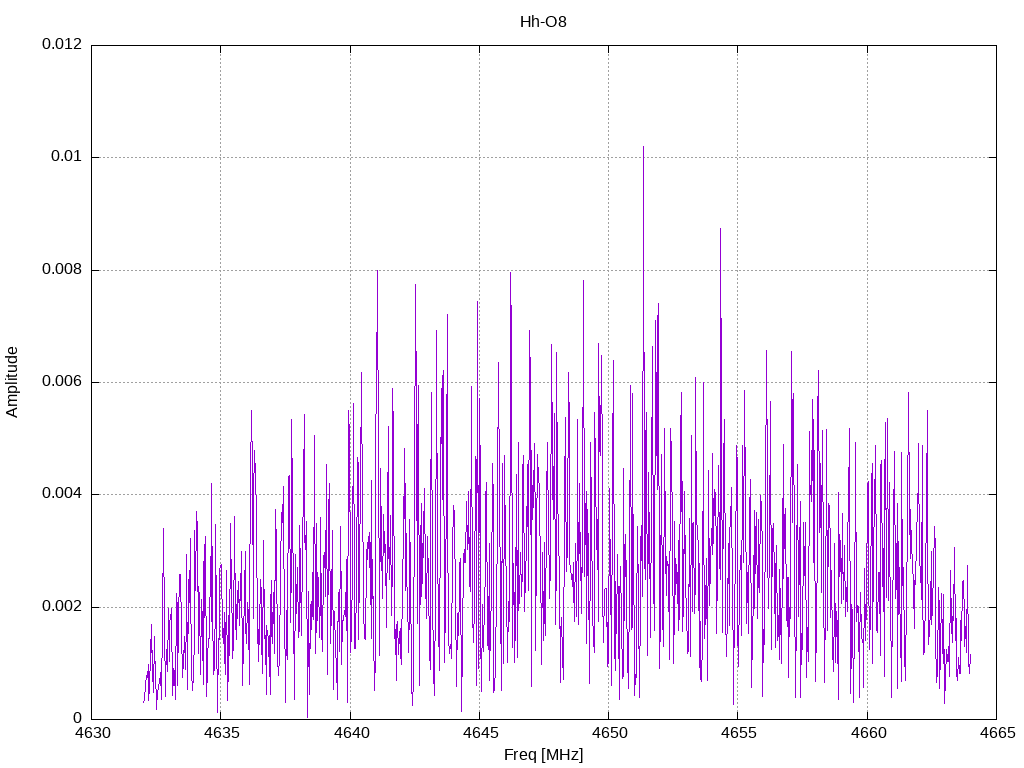Image resolution: width=1024 pixels, height=768 pixels.
Task: Click the y-axis tick label 0.012
Action: point(62,44)
